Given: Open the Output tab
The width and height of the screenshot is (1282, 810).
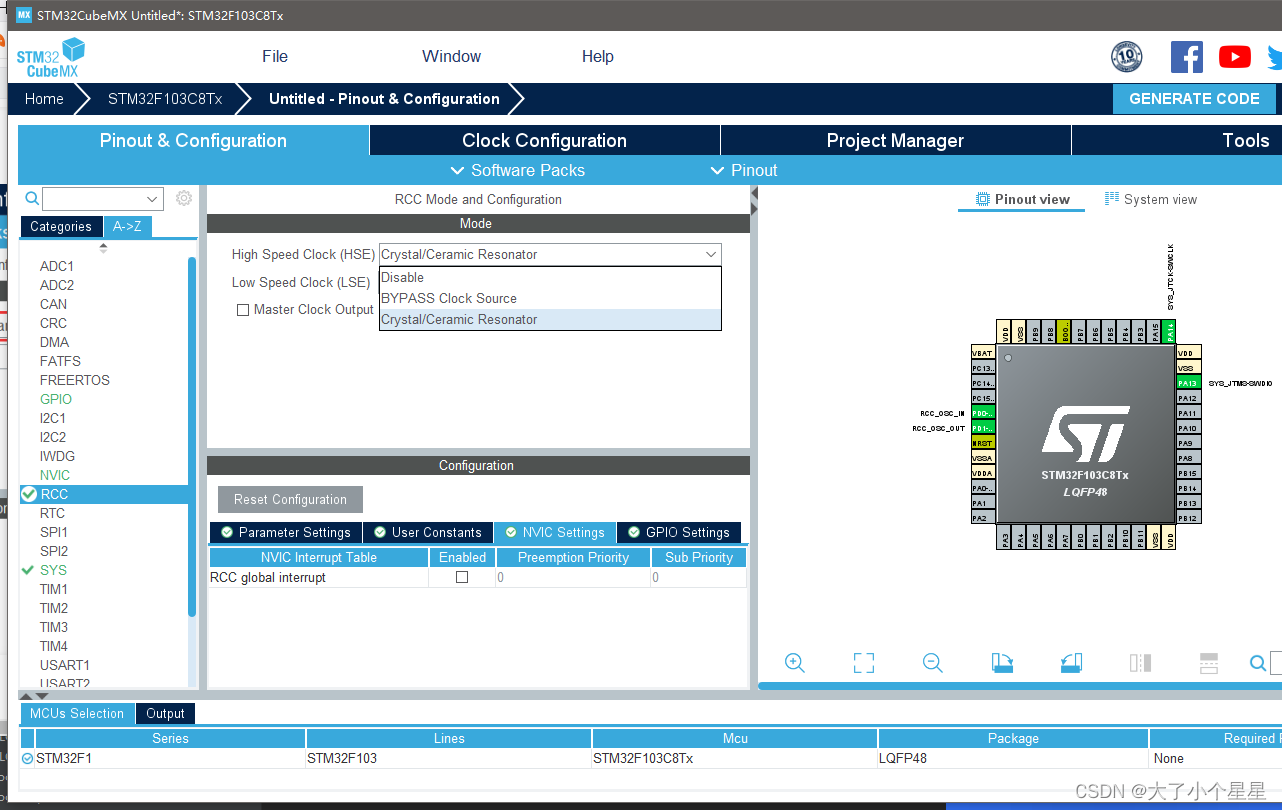Looking at the screenshot, I should [x=165, y=713].
